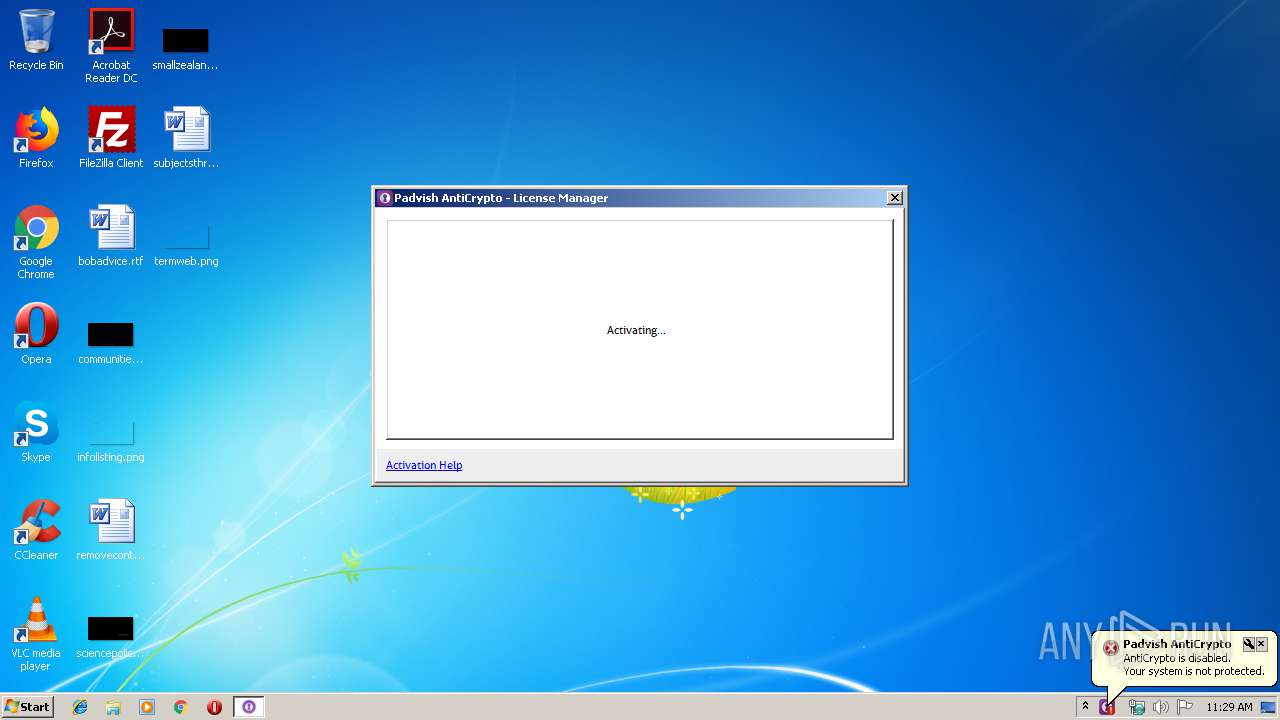The width and height of the screenshot is (1280, 720).
Task: Open Padvish AntiCrypto tray icon
Action: pos(1107,707)
